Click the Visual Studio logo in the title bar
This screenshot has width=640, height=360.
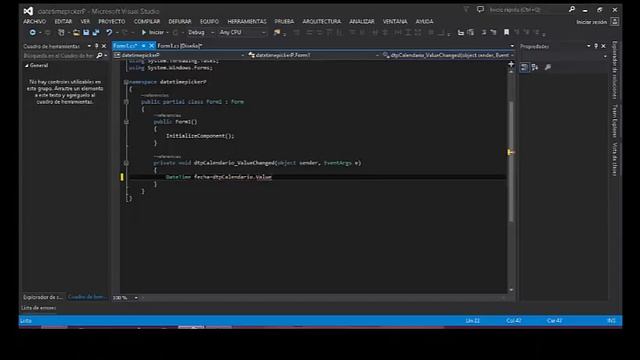point(28,11)
